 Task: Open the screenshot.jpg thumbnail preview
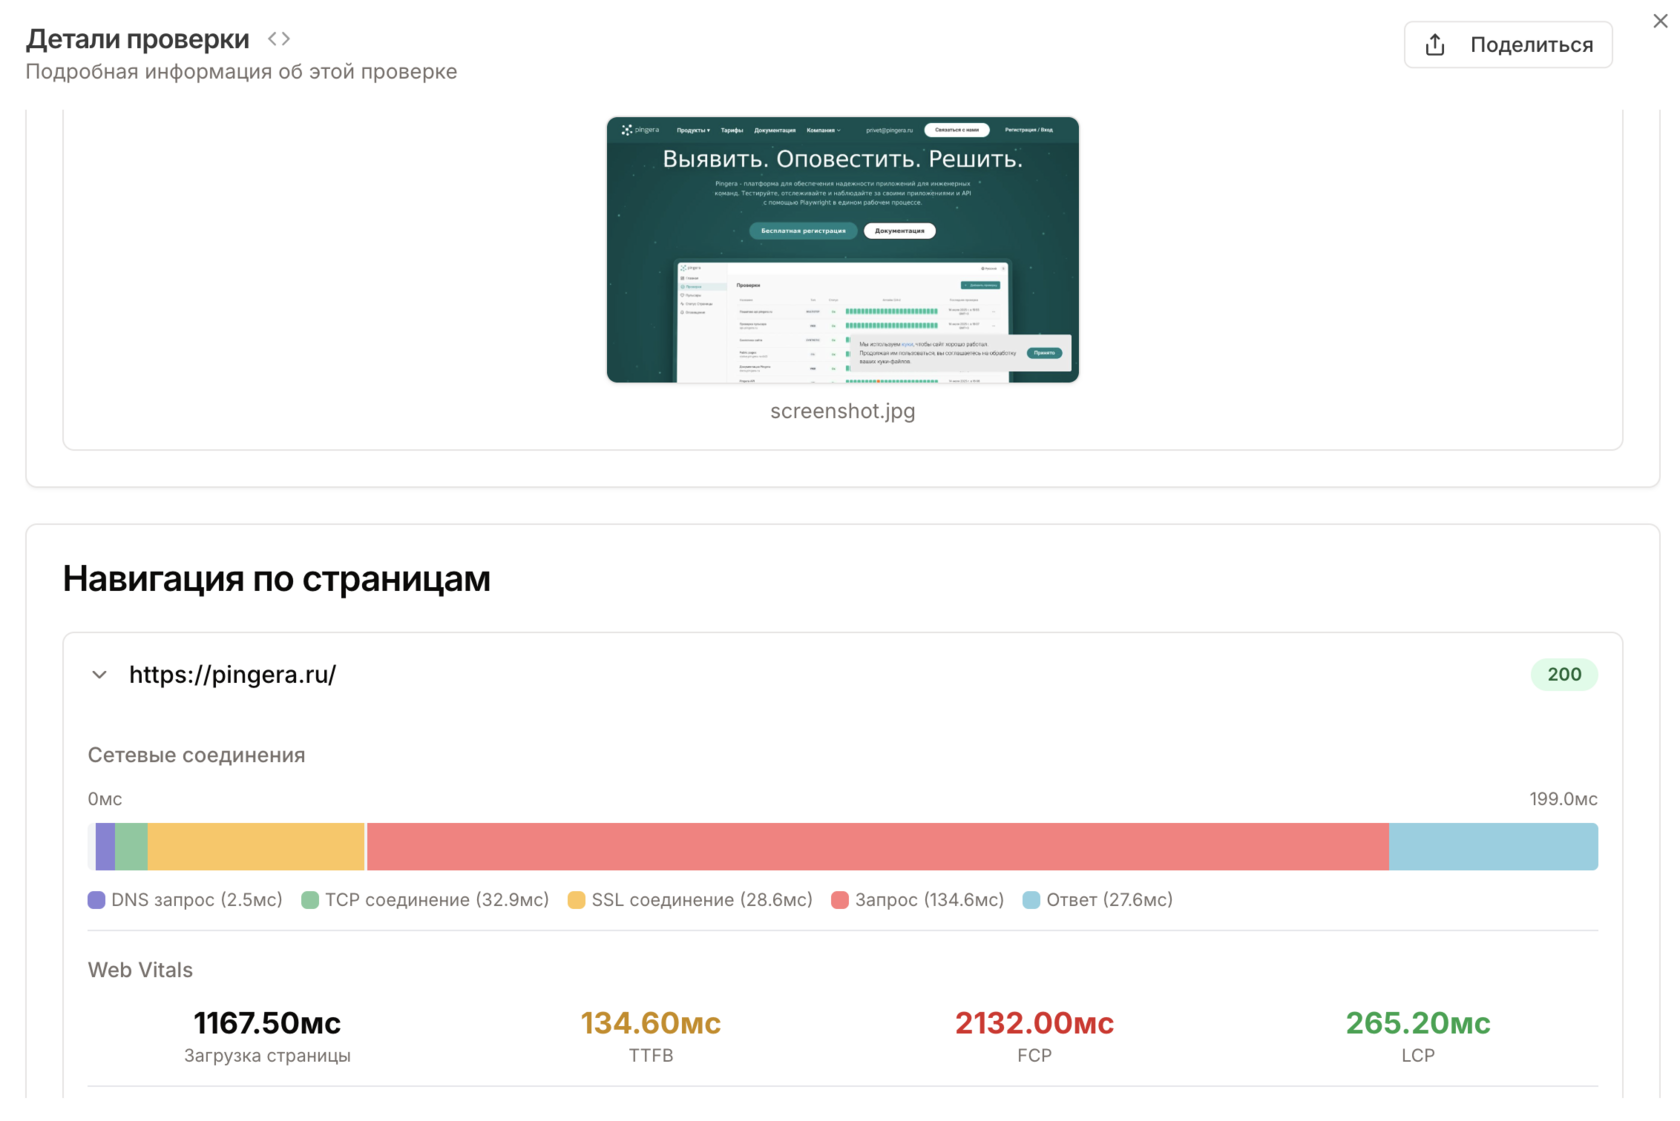point(842,249)
